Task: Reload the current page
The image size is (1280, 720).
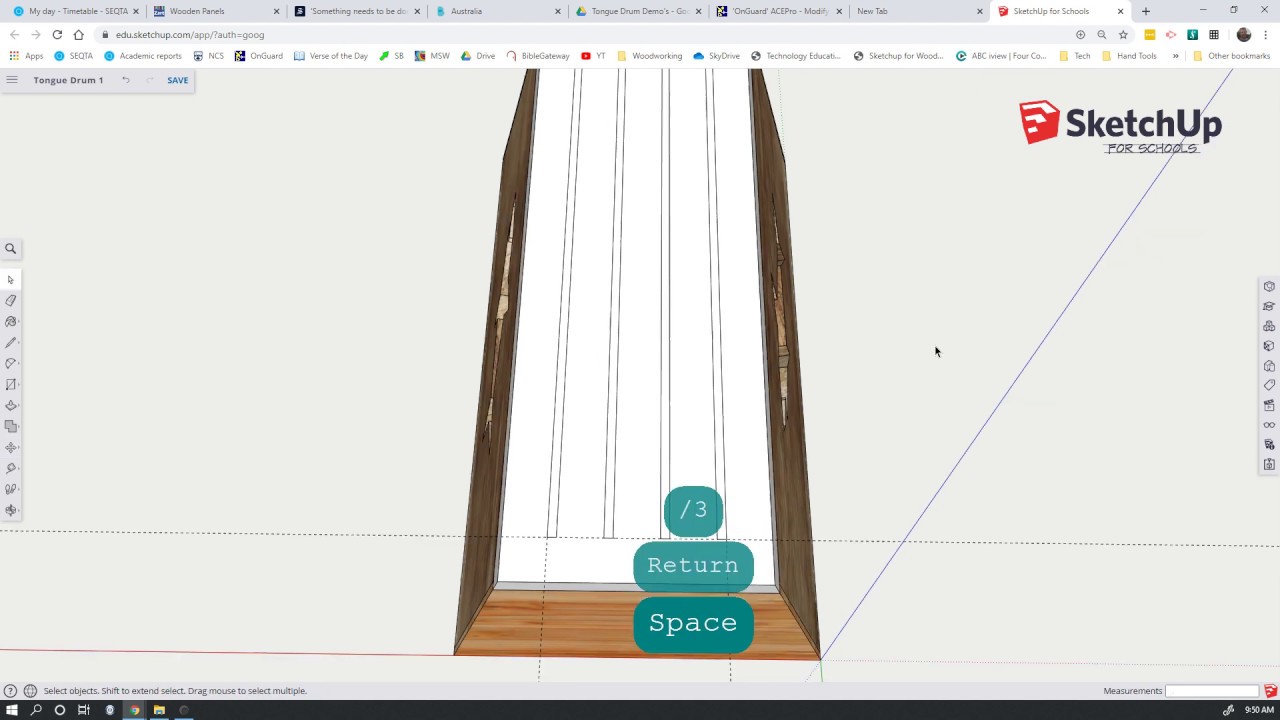Action: 57,35
